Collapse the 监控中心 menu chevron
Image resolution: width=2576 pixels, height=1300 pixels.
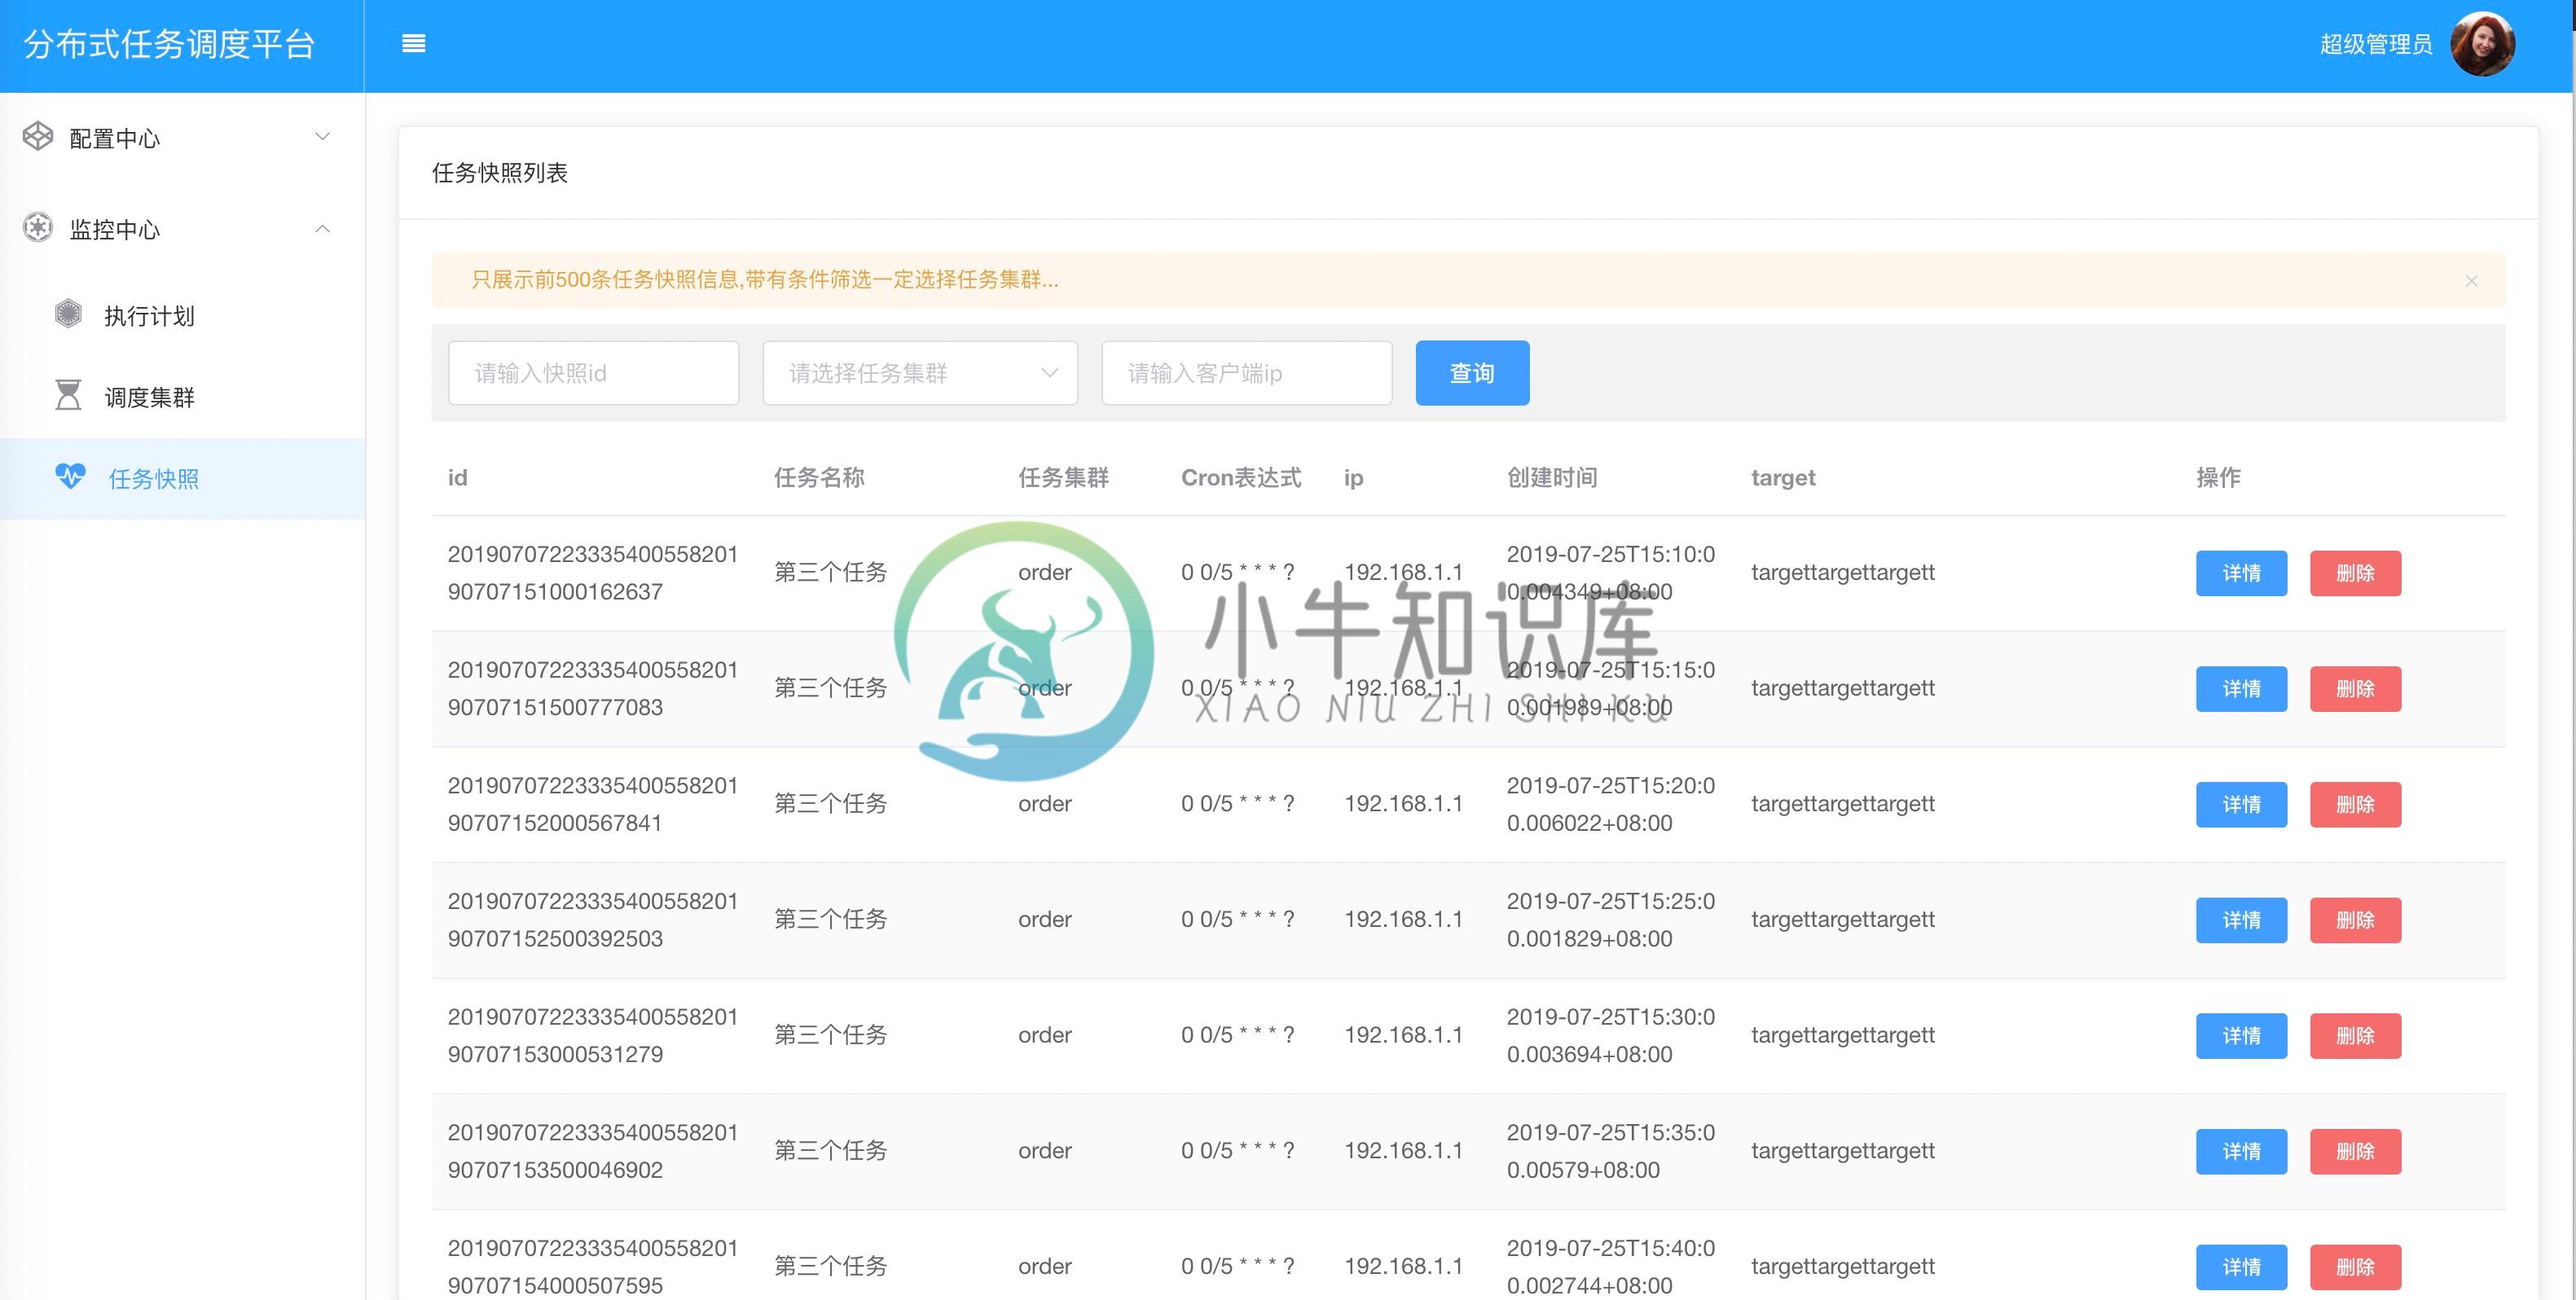322,229
